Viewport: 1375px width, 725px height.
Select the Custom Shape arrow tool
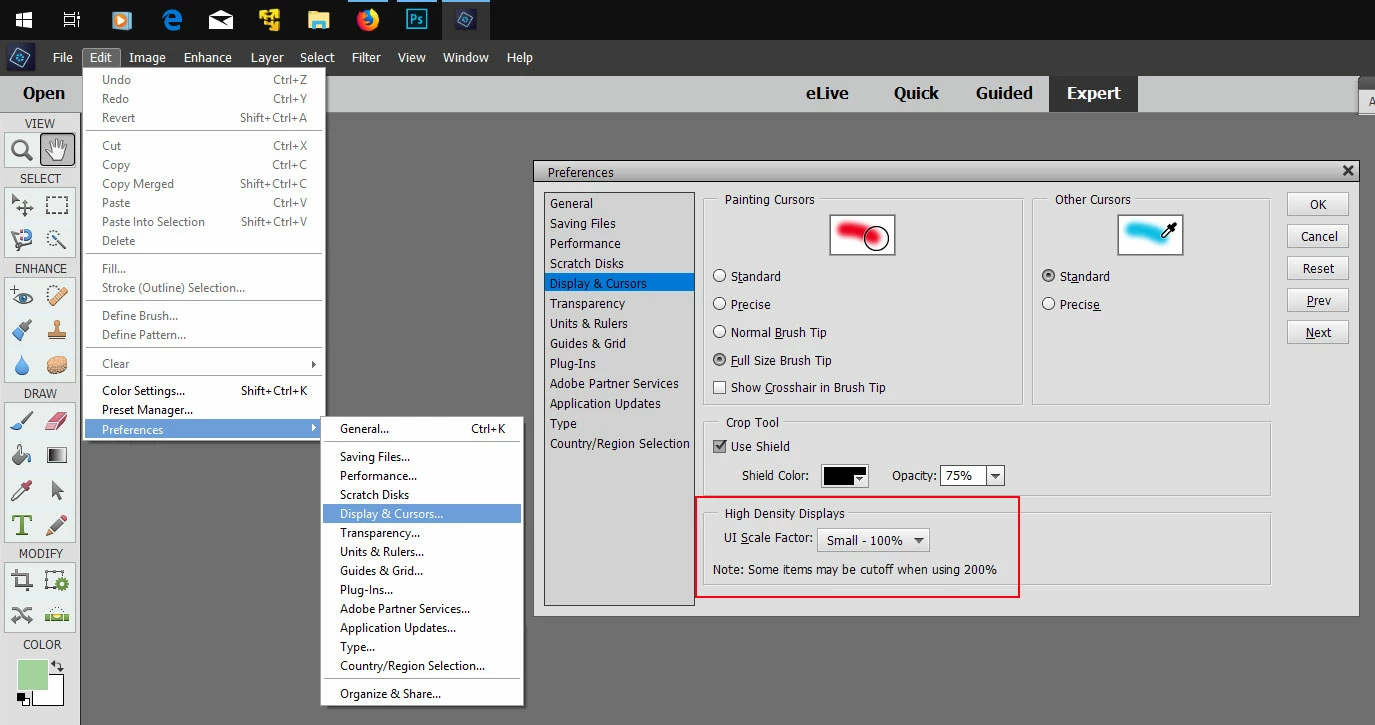coord(57,490)
